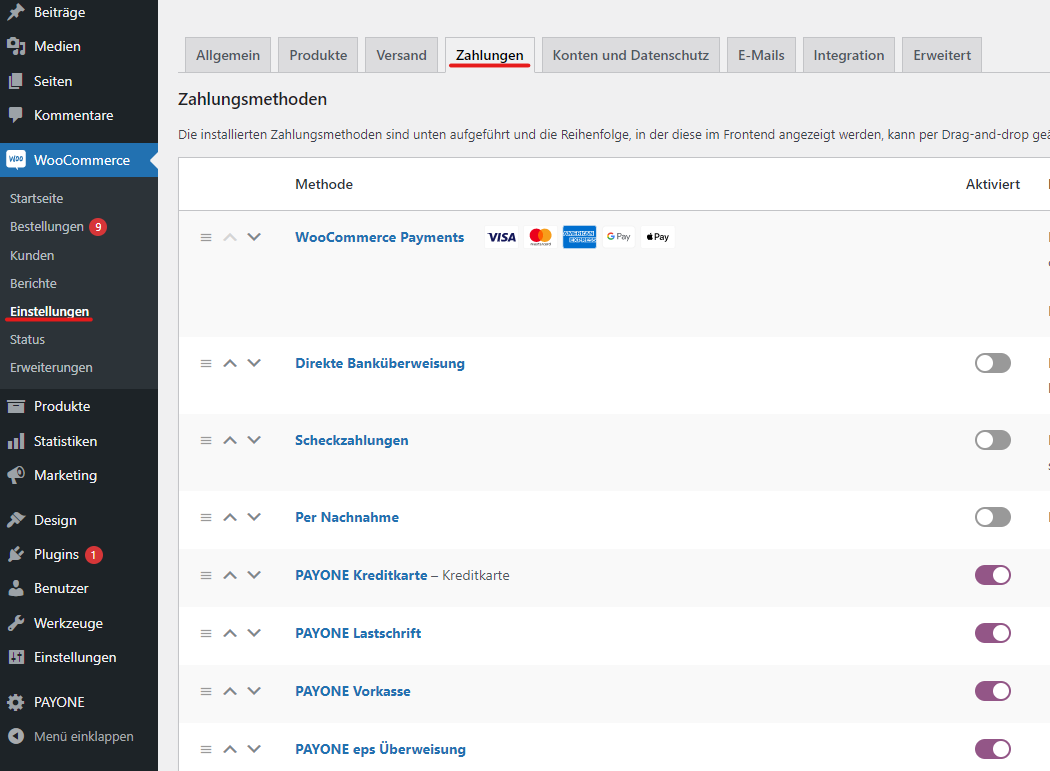Click the Mastercard logo
This screenshot has width=1050, height=771.
click(x=540, y=237)
